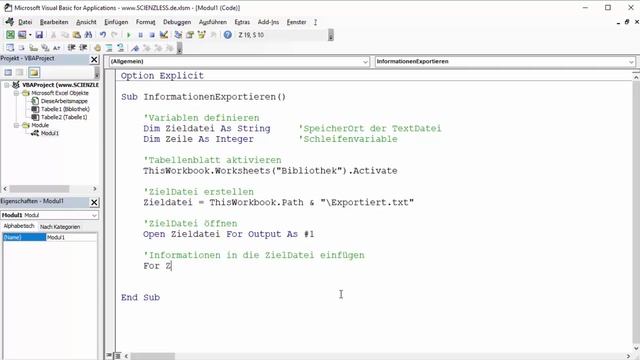The height and width of the screenshot is (360, 640).
Task: Click the Insert UserForm toolbar icon
Action: [x=21, y=35]
